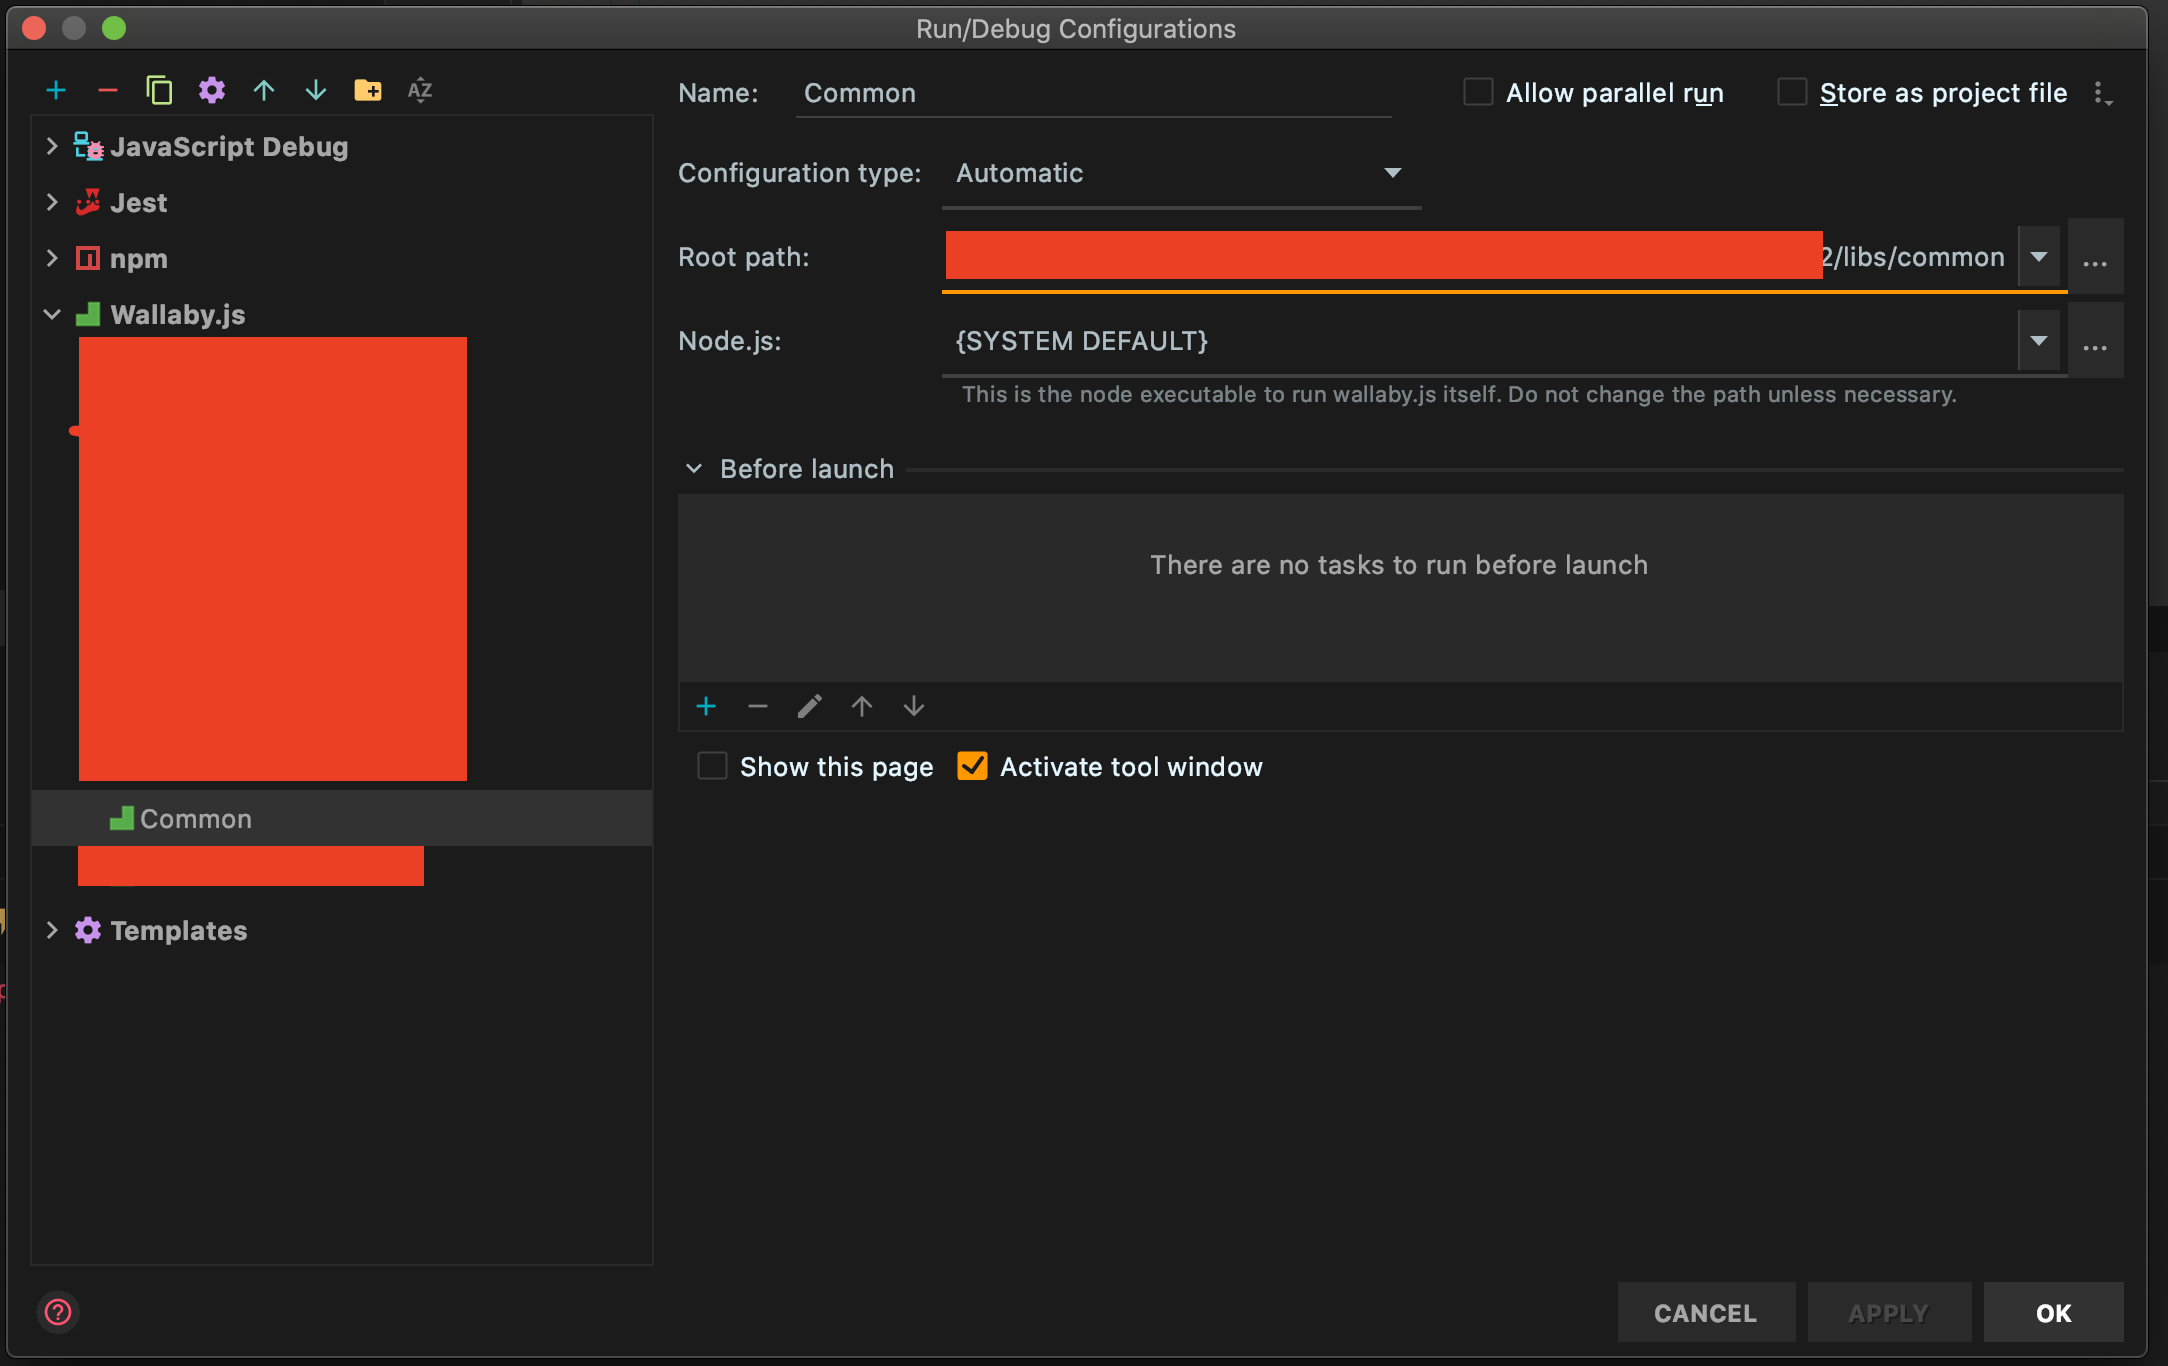
Task: Select the Common Wallaby configuration
Action: pyautogui.click(x=342, y=819)
